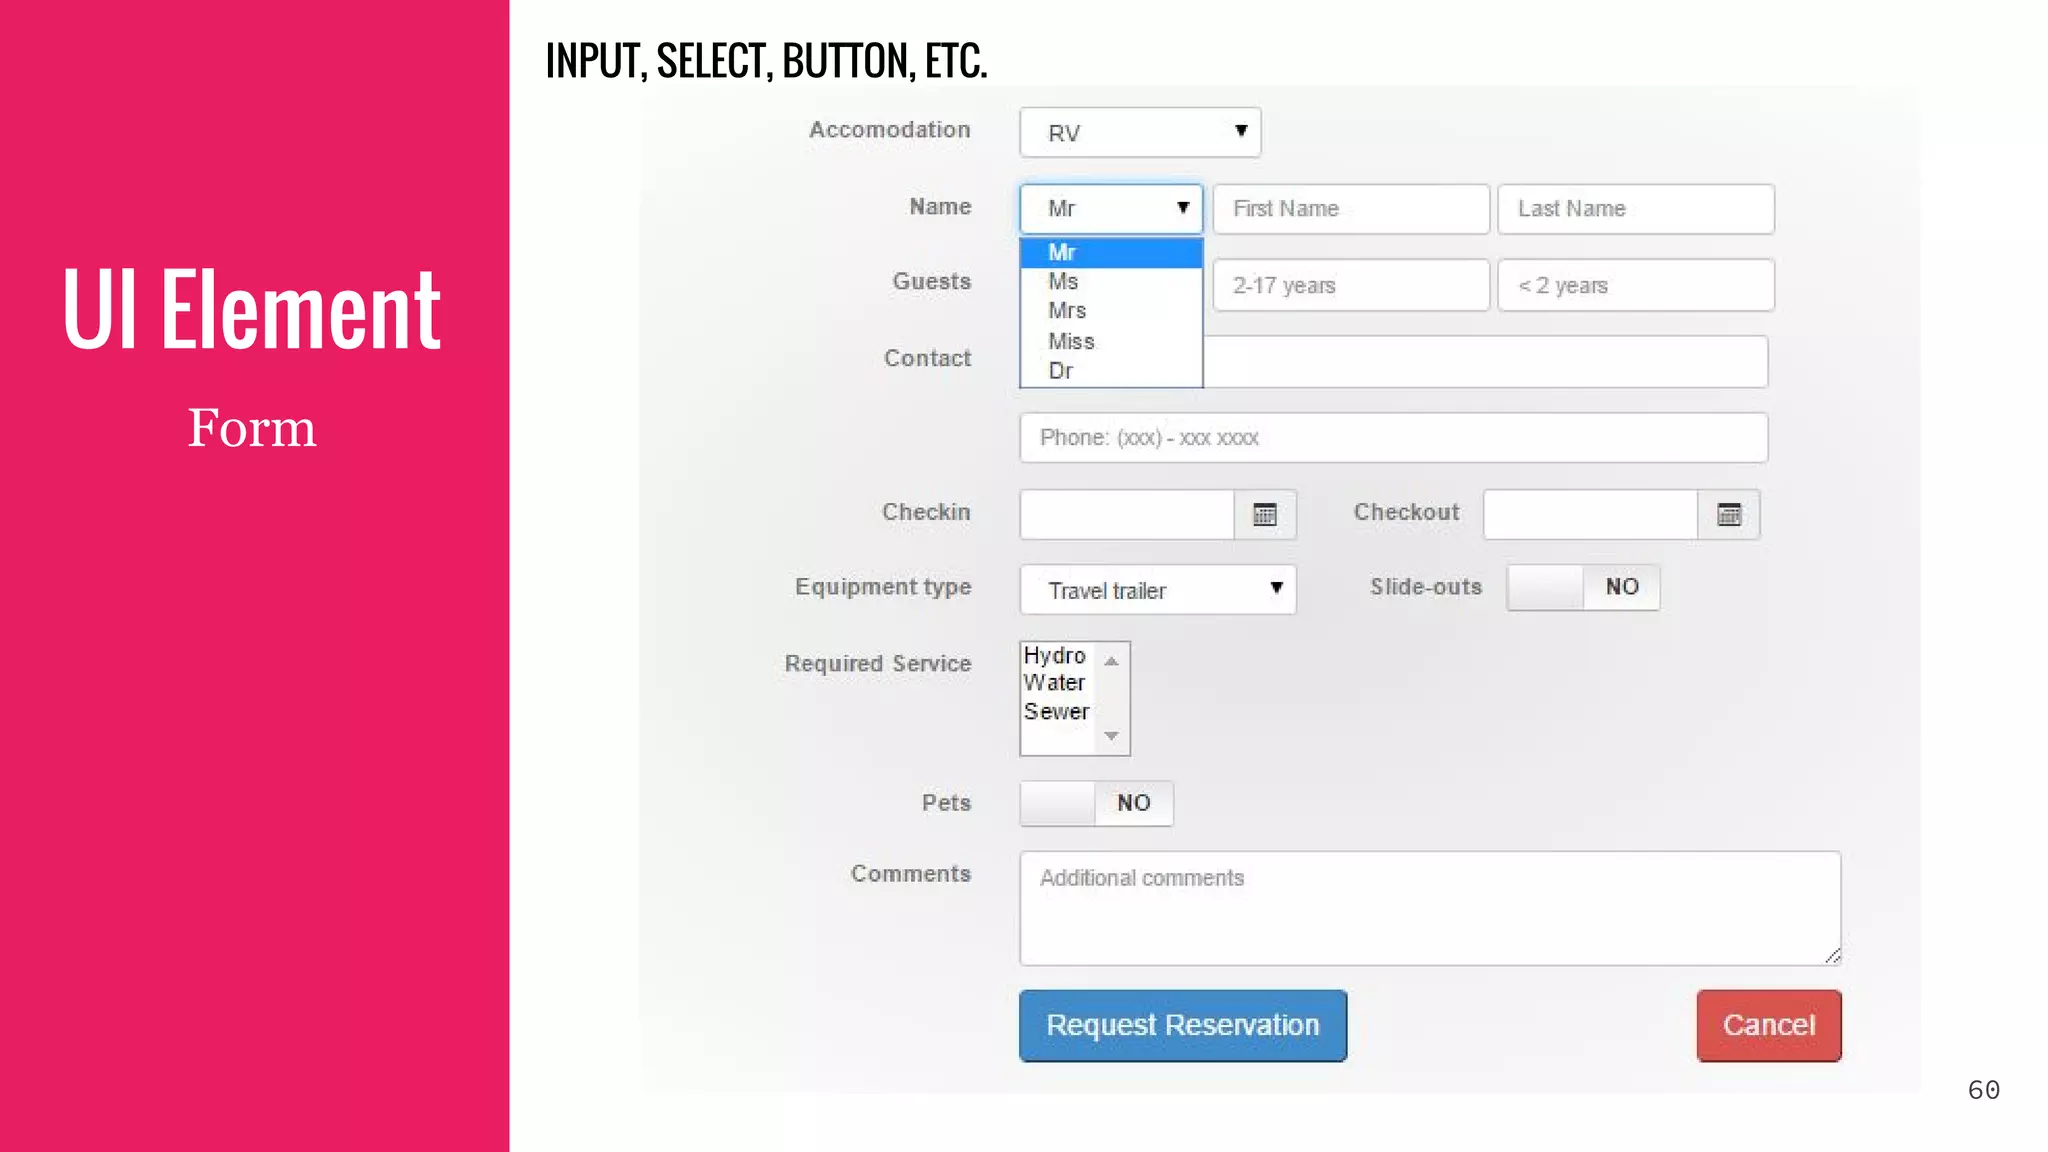Click Required Service list scroll down arrow
This screenshot has width=2048, height=1152.
click(x=1111, y=736)
